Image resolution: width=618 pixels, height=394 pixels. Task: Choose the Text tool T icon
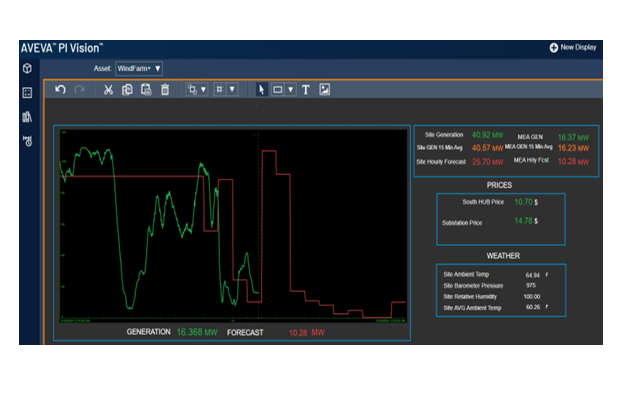tap(306, 90)
